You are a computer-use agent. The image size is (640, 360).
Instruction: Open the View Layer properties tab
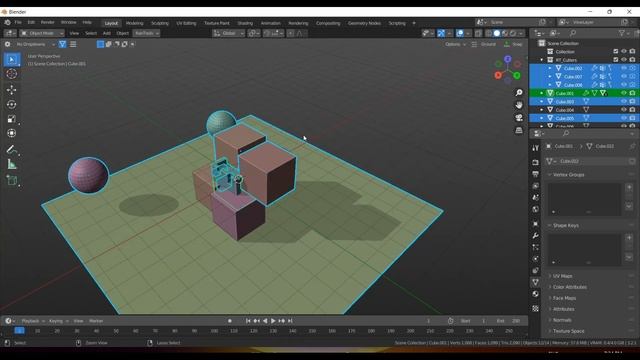coord(536,186)
